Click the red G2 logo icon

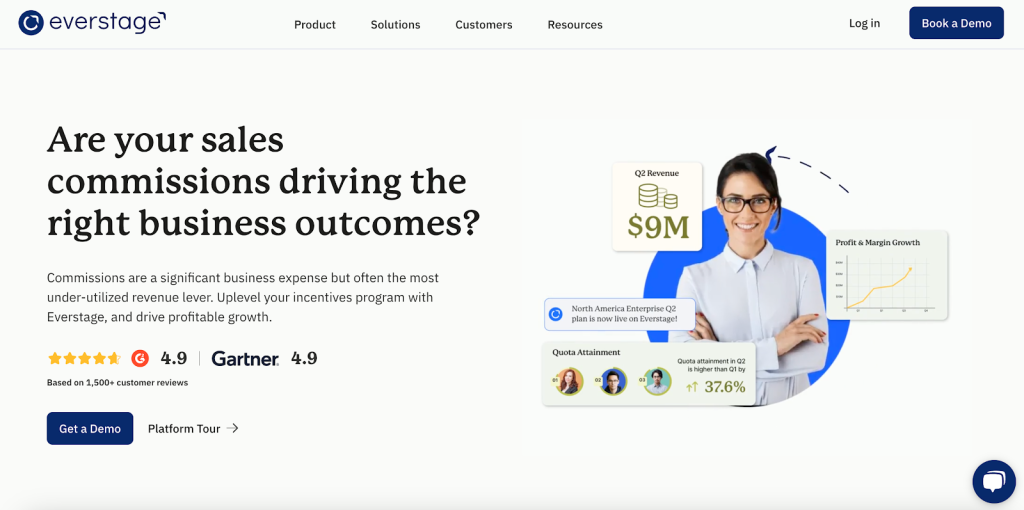coord(140,358)
